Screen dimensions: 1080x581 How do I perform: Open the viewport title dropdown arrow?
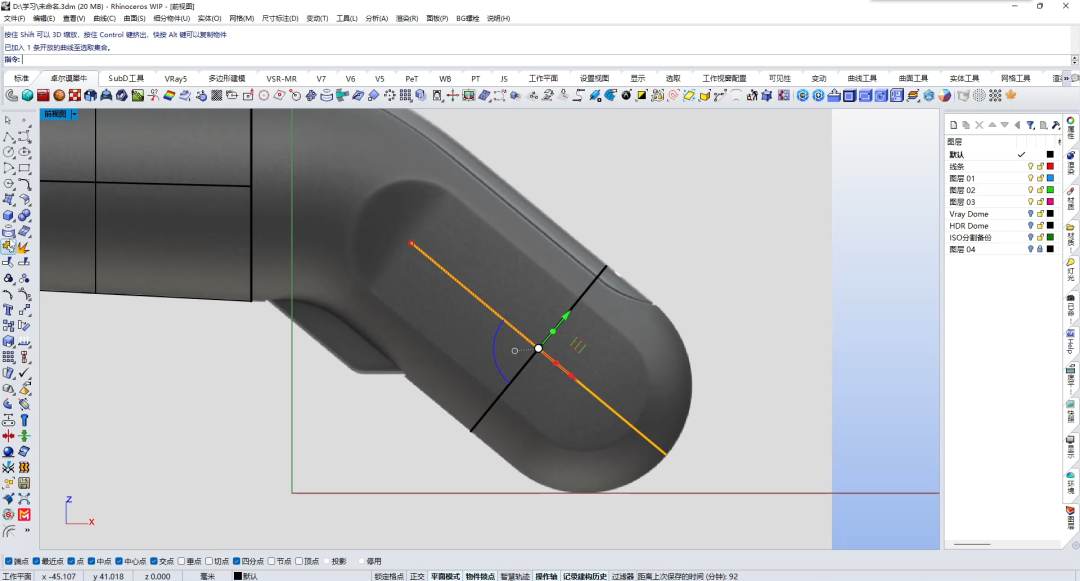point(74,114)
